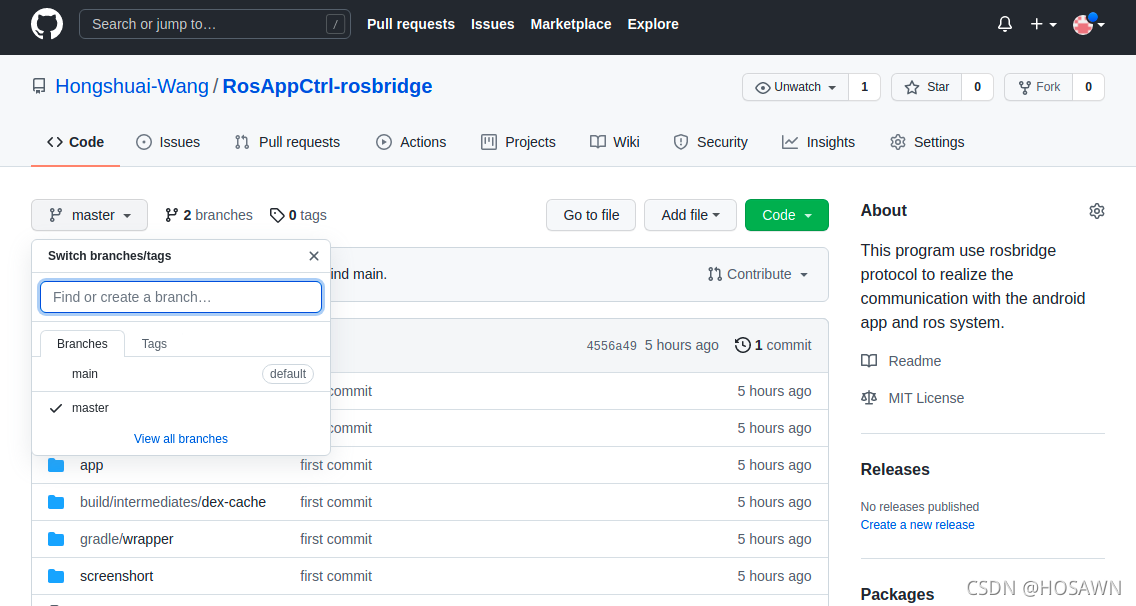1136x606 pixels.
Task: Open the screenshort folder
Action: click(x=117, y=576)
